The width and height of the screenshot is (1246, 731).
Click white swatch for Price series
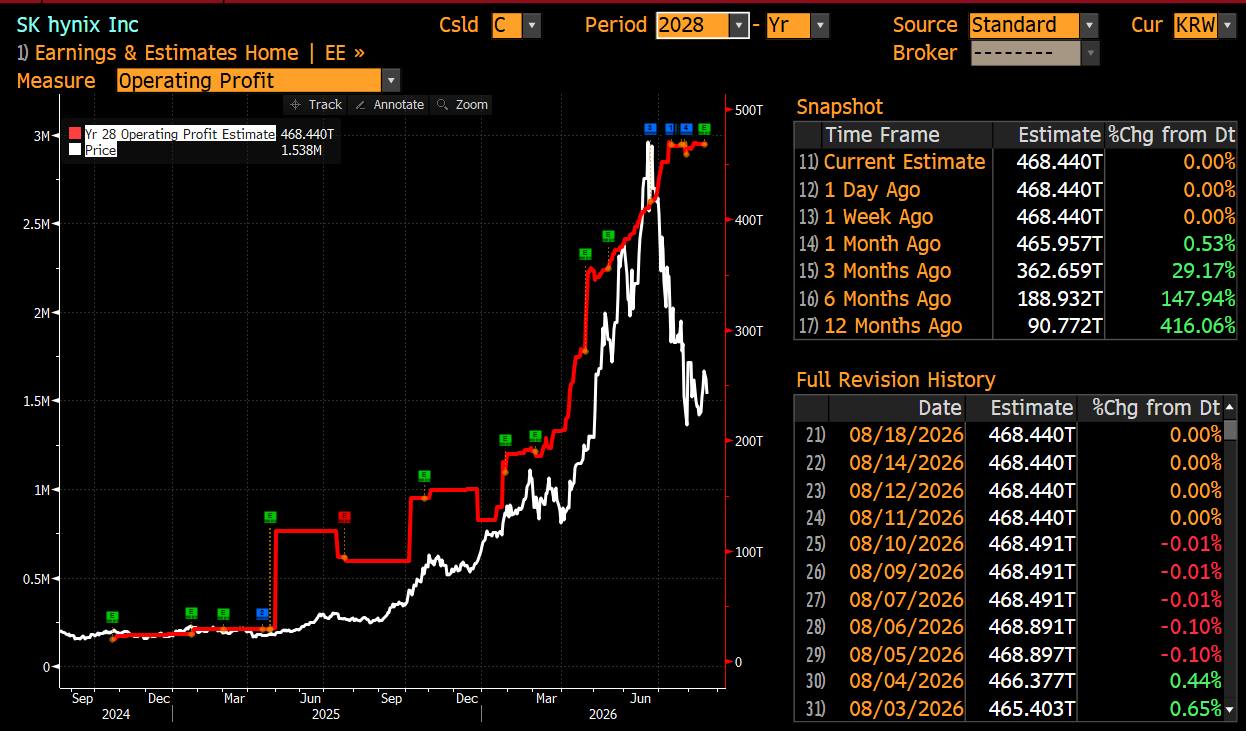(x=75, y=150)
